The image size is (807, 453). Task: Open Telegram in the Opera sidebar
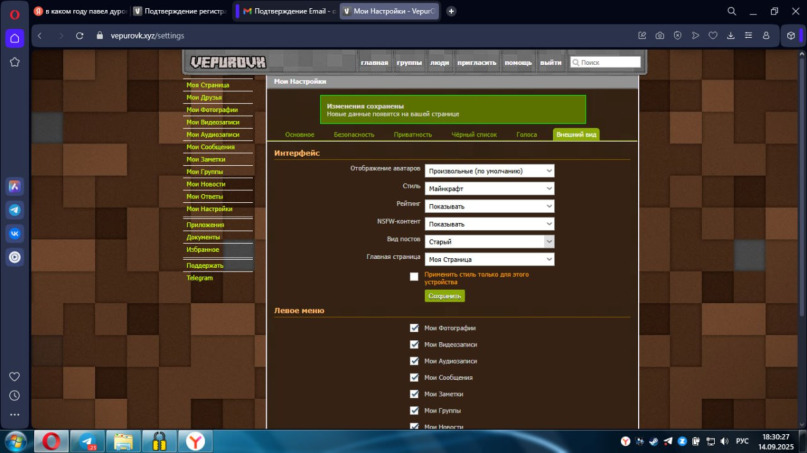[x=15, y=210]
